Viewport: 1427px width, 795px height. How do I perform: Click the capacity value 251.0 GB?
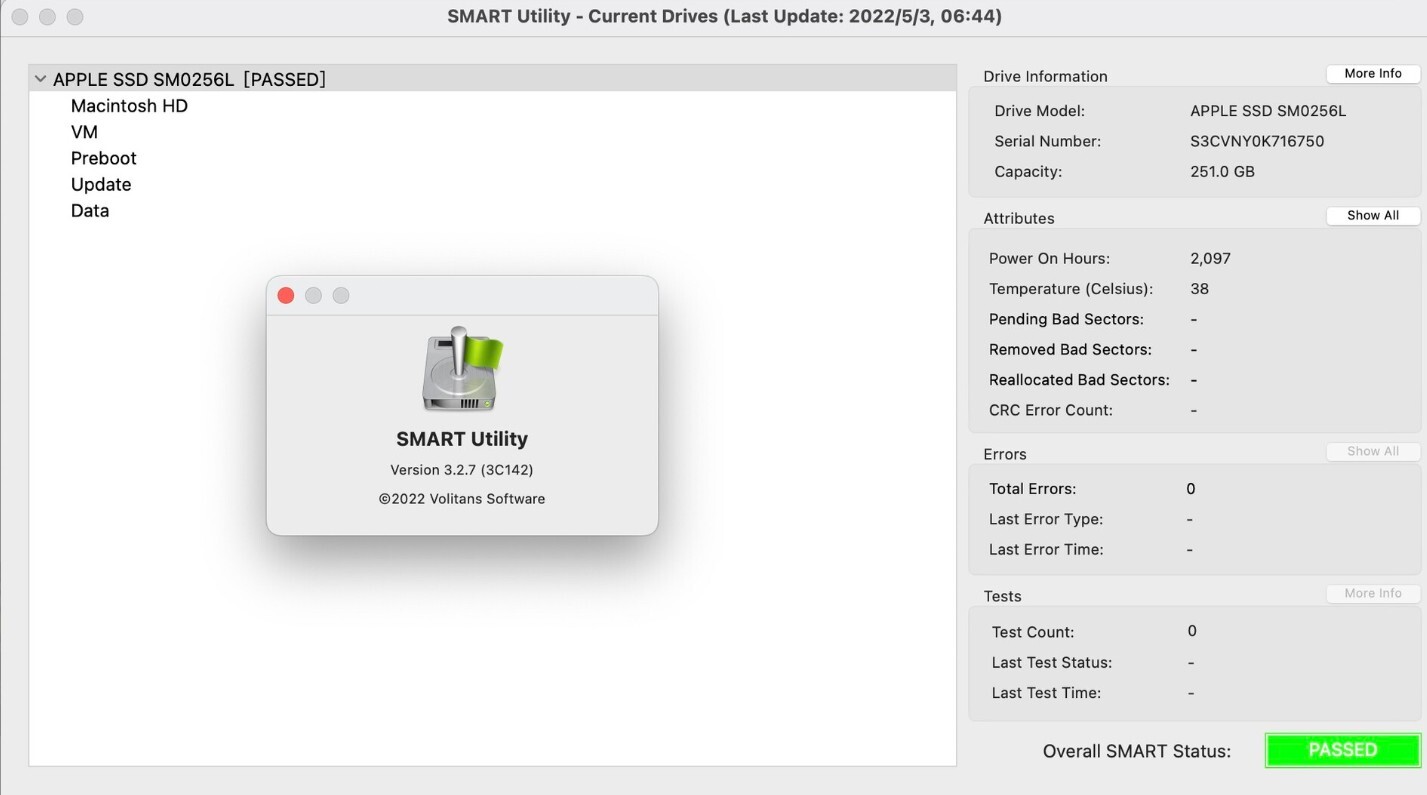pyautogui.click(x=1222, y=172)
